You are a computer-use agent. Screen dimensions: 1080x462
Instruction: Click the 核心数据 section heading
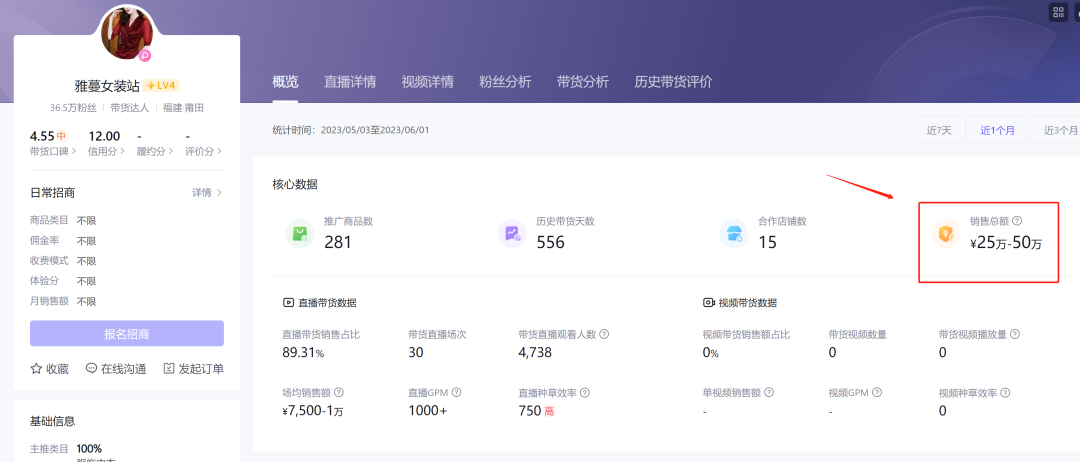(x=295, y=184)
